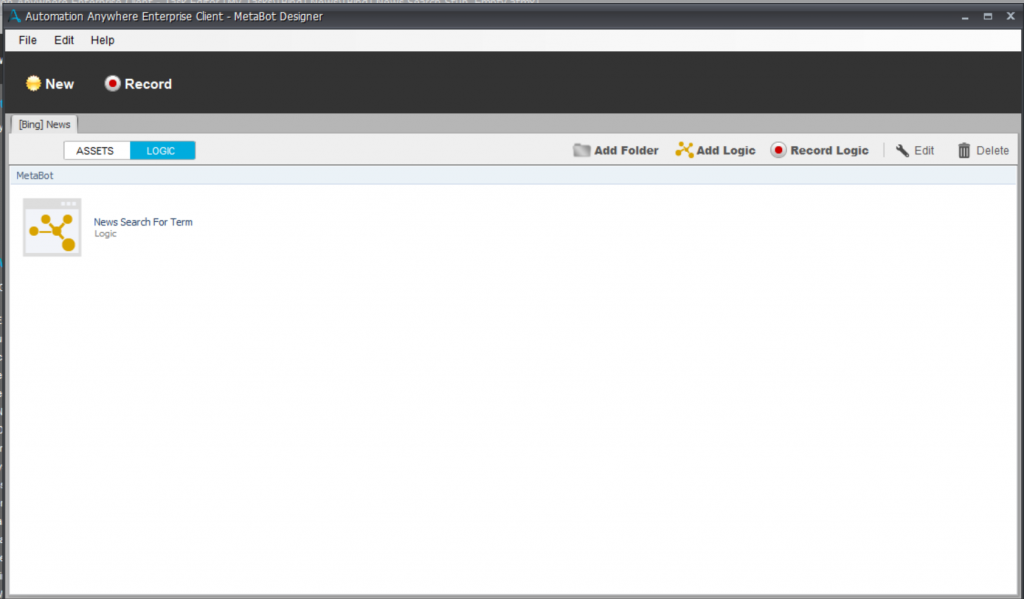Click the Record Logic icon

(x=778, y=150)
